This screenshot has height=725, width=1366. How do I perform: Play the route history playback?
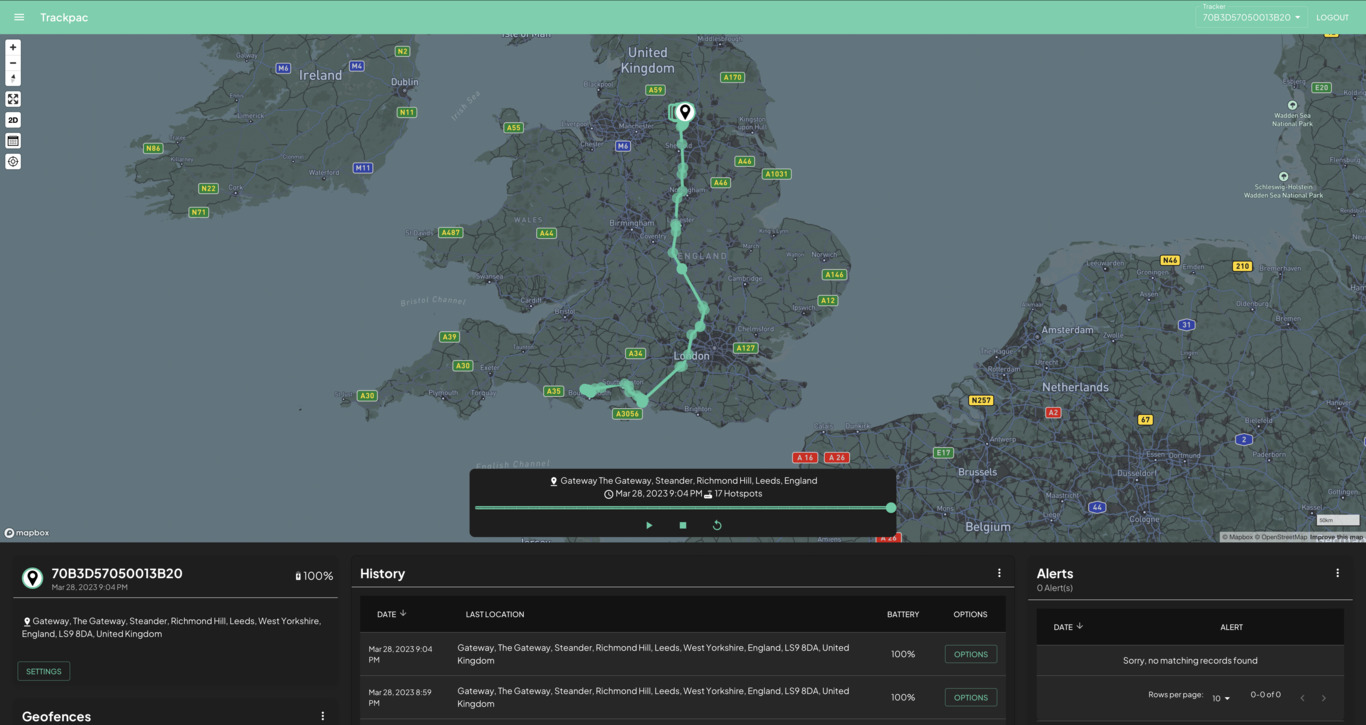649,525
